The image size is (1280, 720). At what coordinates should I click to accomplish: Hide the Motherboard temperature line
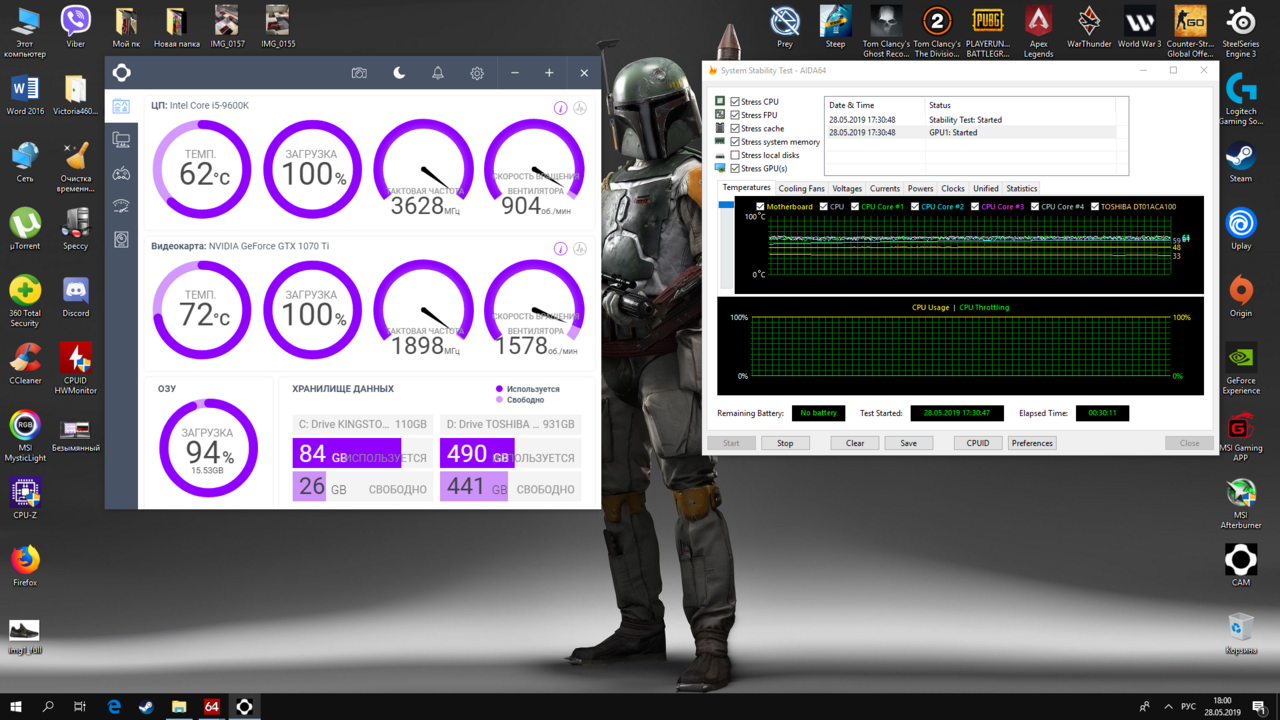click(x=760, y=207)
